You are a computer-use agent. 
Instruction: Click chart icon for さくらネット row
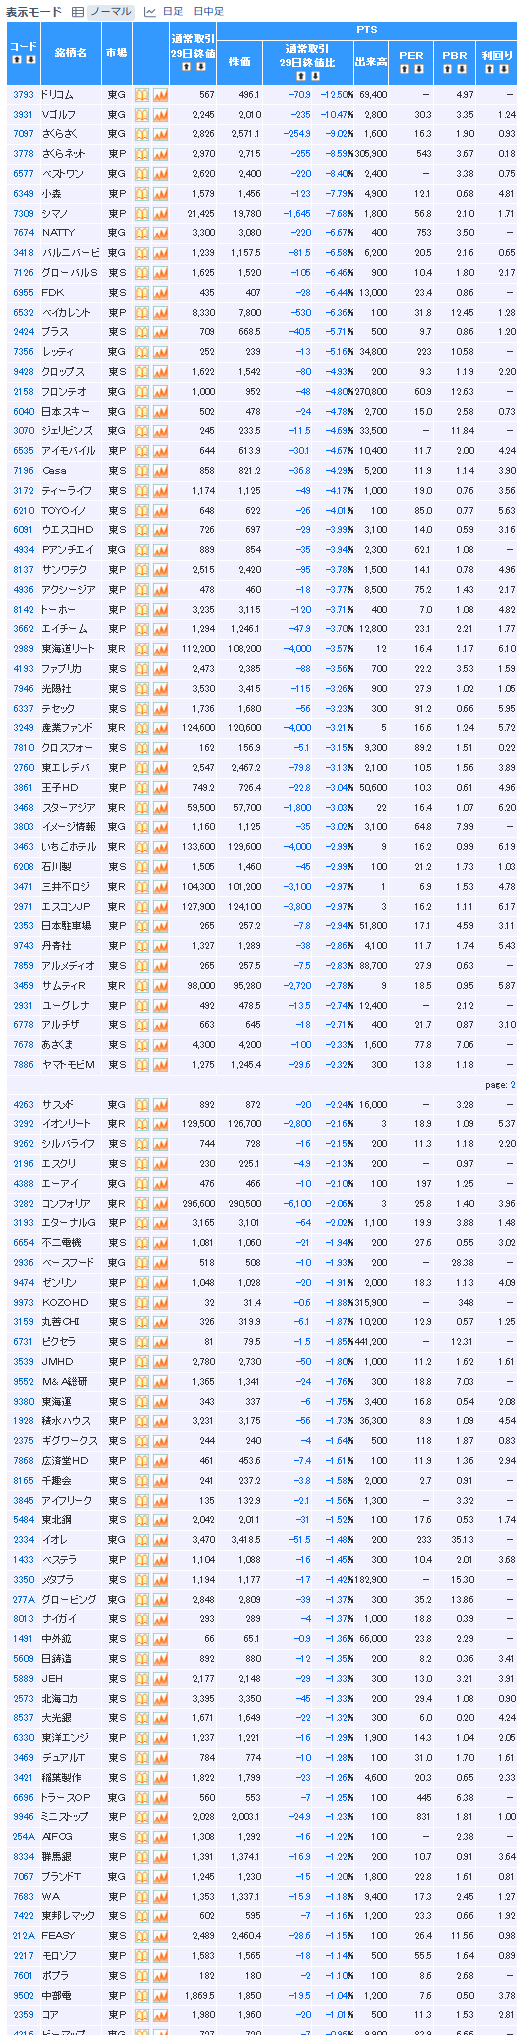[160, 154]
